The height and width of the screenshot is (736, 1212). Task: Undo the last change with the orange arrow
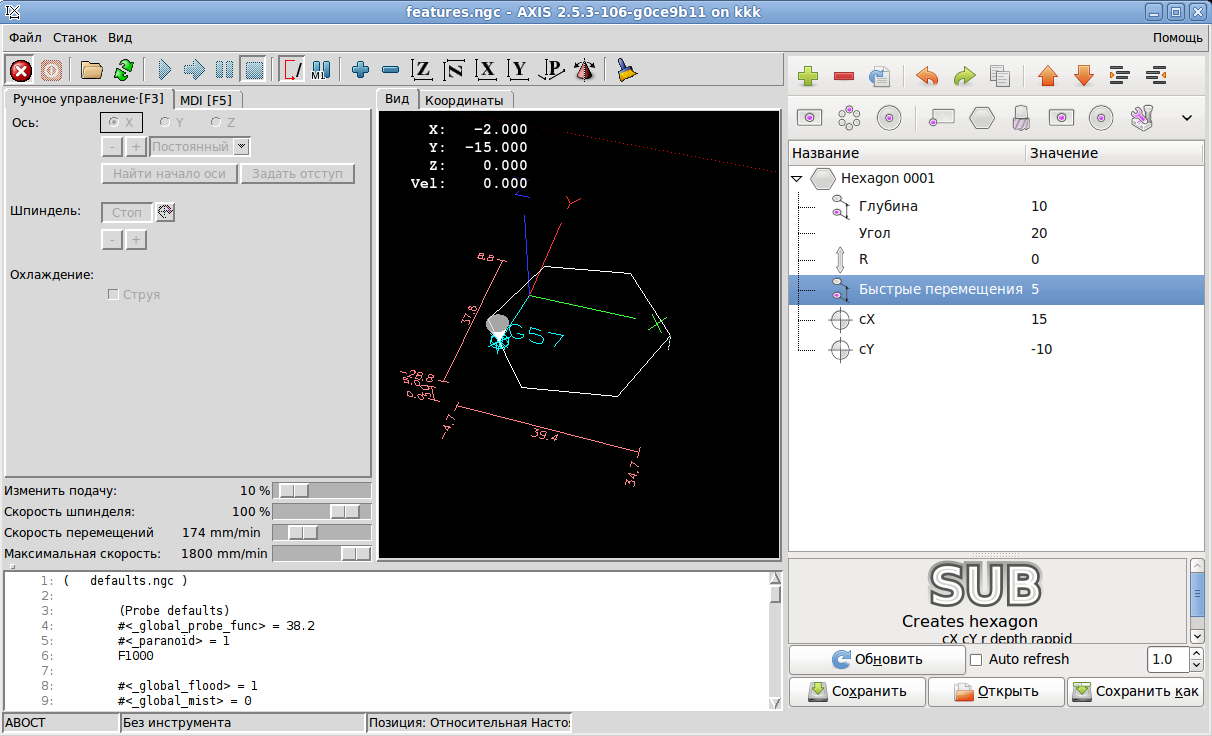tap(927, 76)
